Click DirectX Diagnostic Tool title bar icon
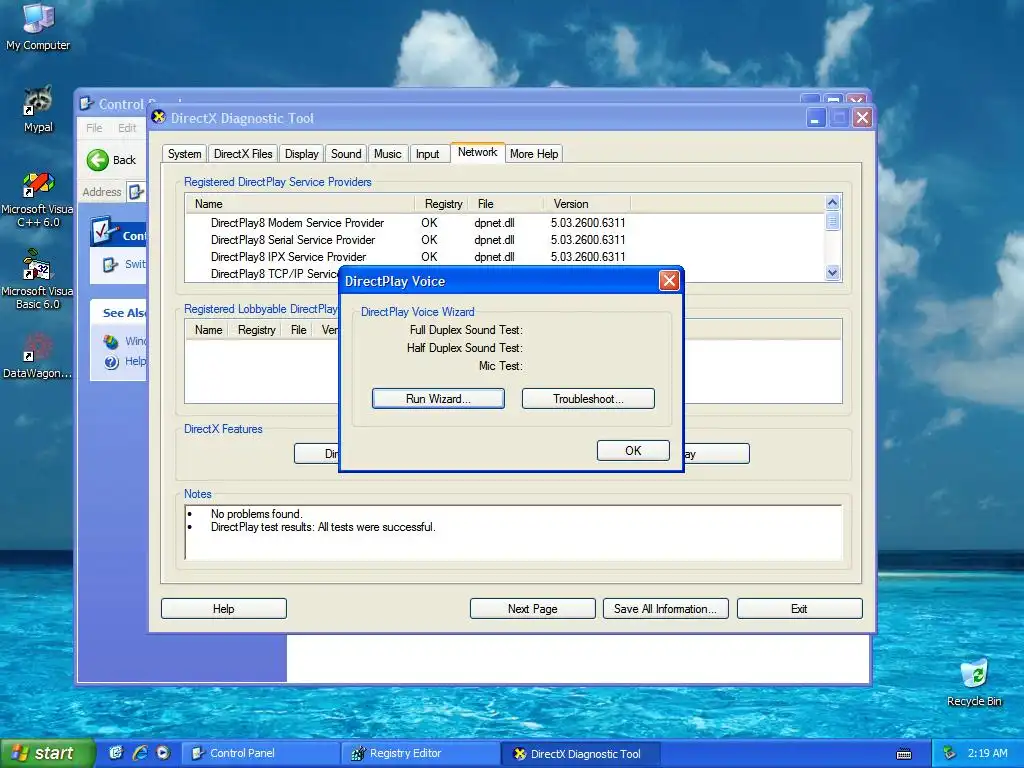 pos(158,117)
